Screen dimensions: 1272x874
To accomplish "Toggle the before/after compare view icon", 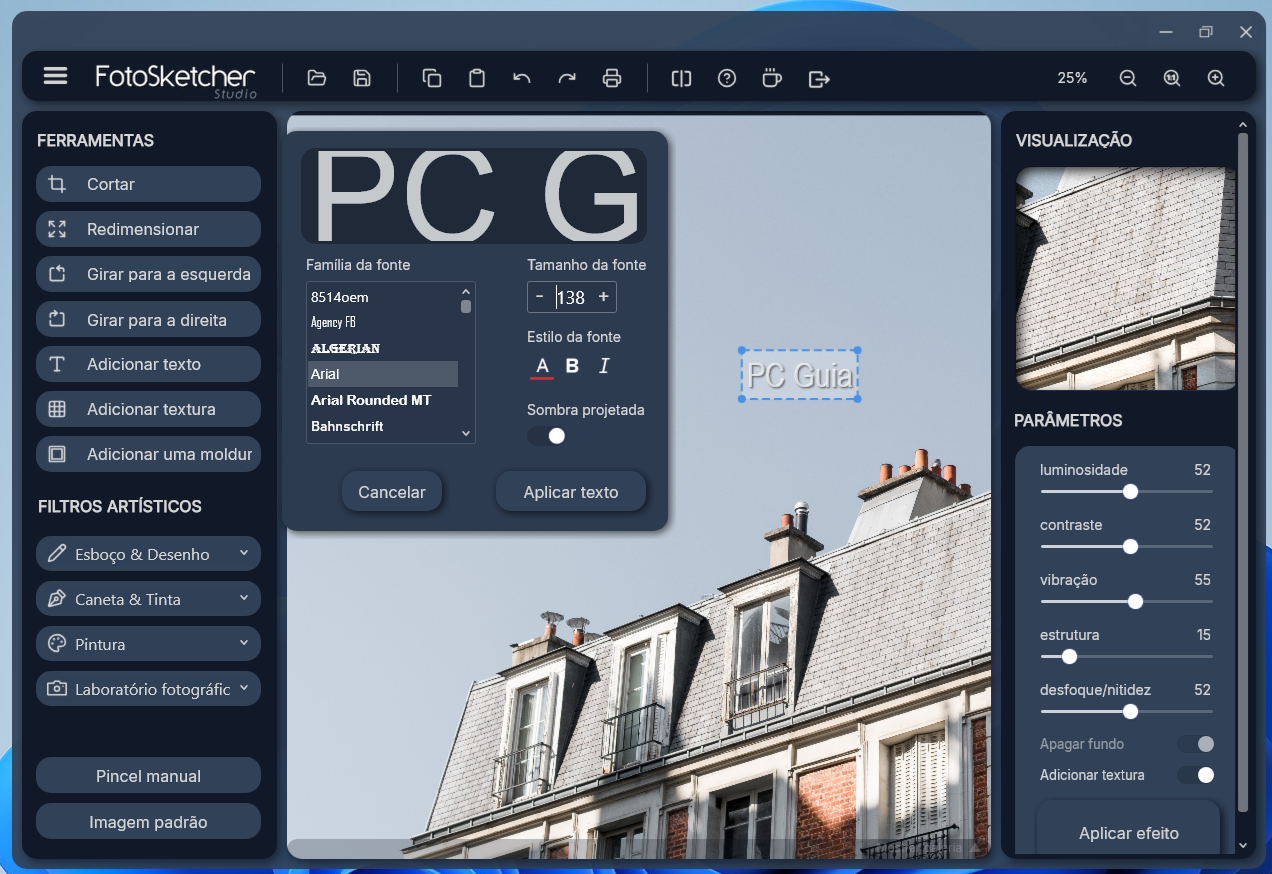I will 681,78.
